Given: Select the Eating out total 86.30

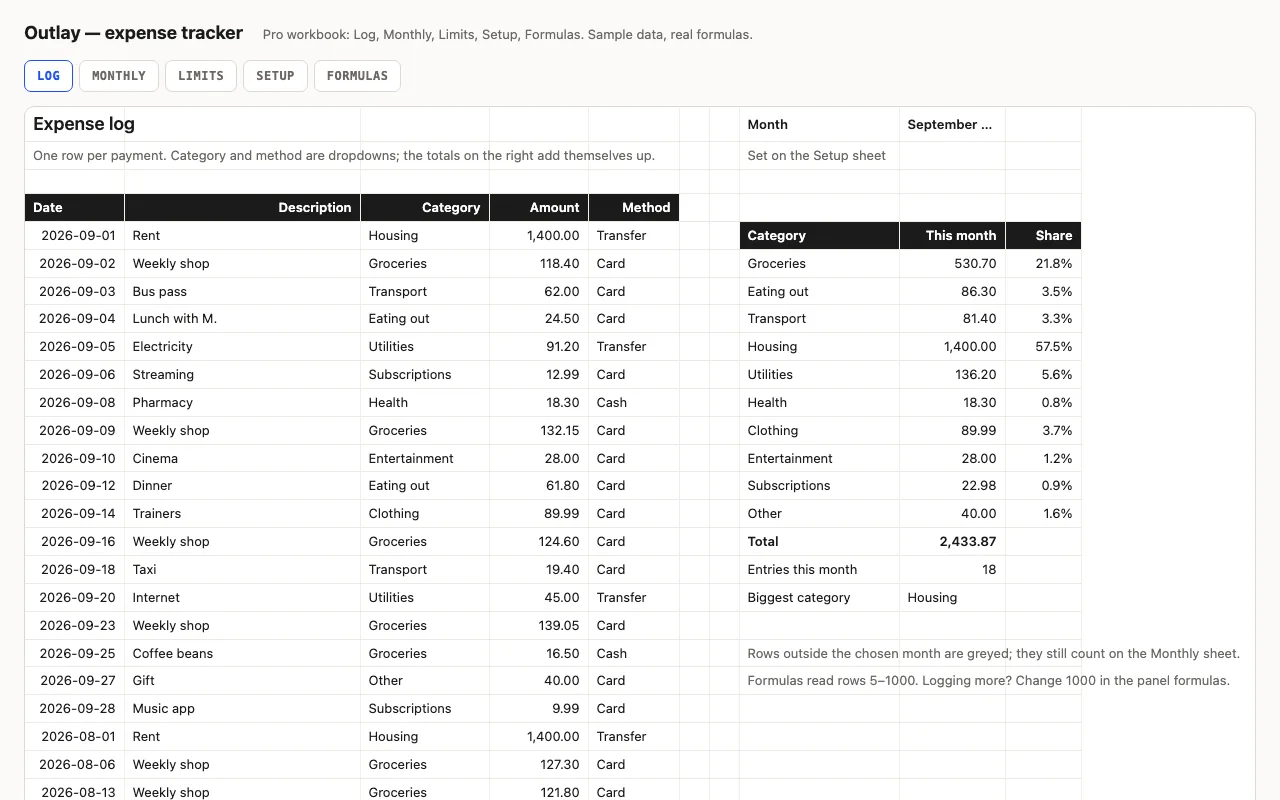Looking at the screenshot, I should [953, 292].
